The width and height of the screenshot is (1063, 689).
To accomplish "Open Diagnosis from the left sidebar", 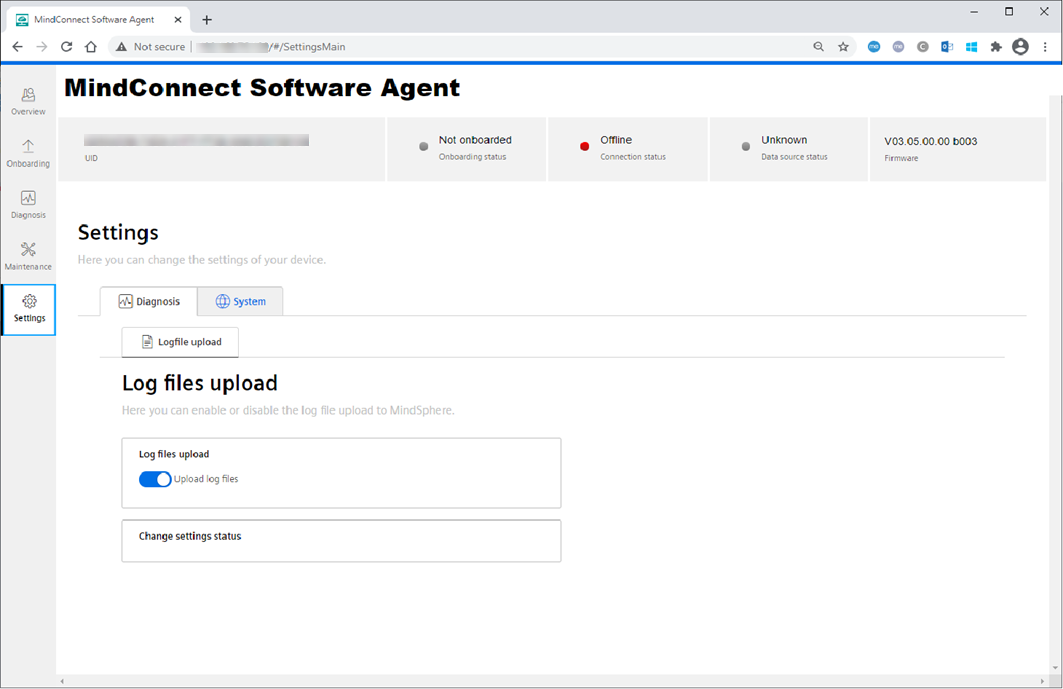I will (x=28, y=205).
